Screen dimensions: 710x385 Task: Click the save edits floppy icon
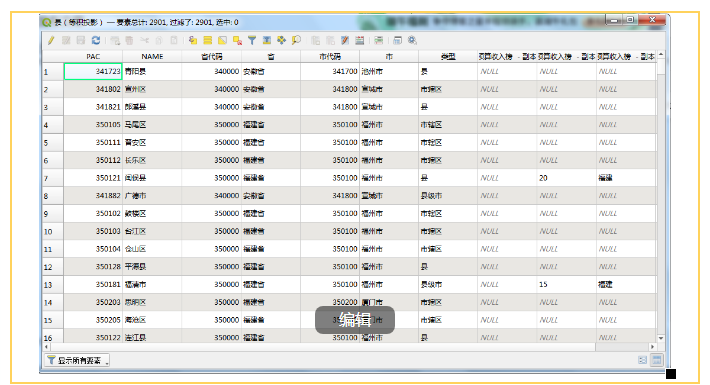point(81,40)
